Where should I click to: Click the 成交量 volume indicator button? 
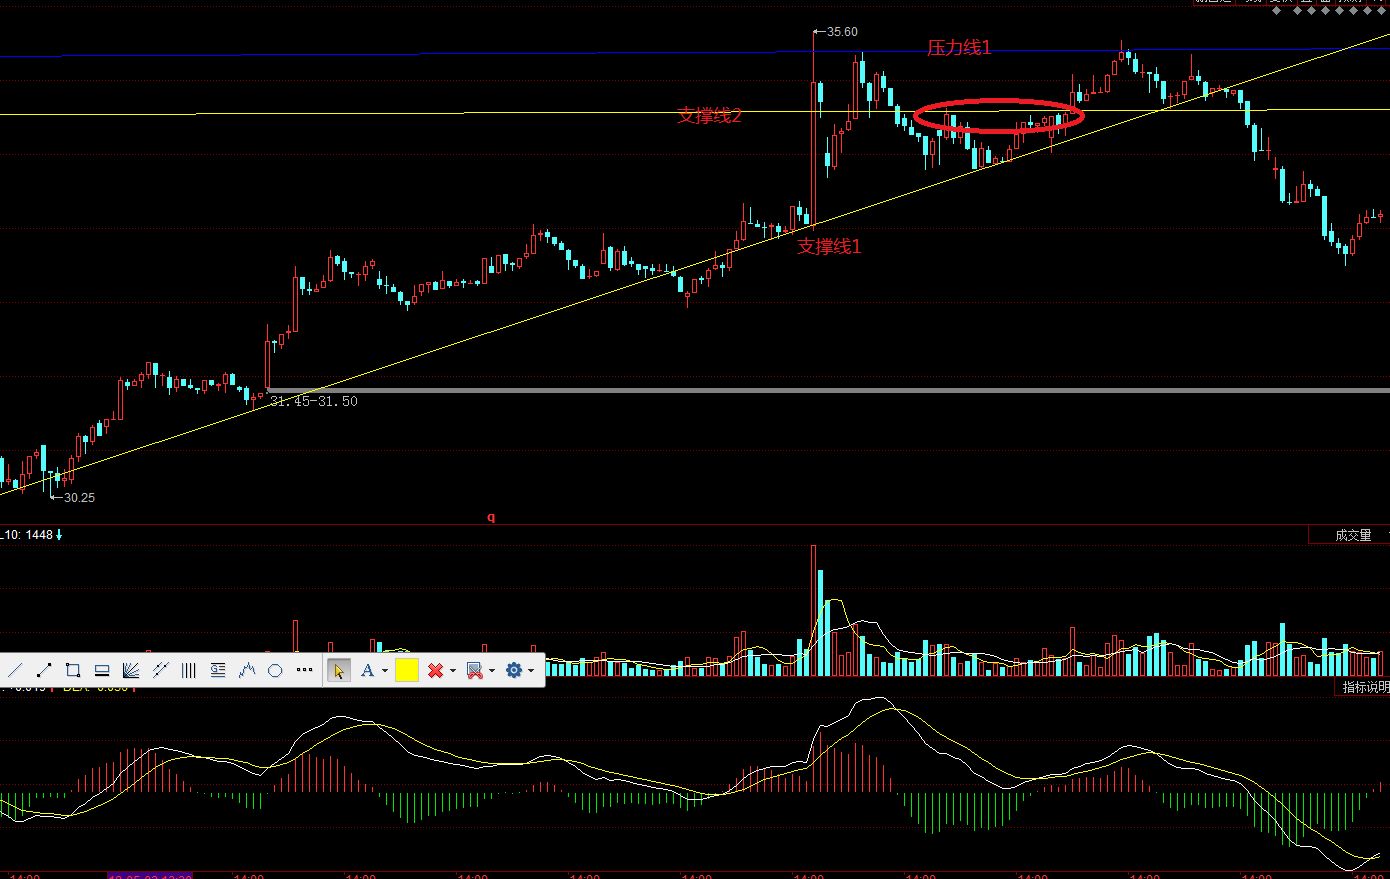[1353, 536]
